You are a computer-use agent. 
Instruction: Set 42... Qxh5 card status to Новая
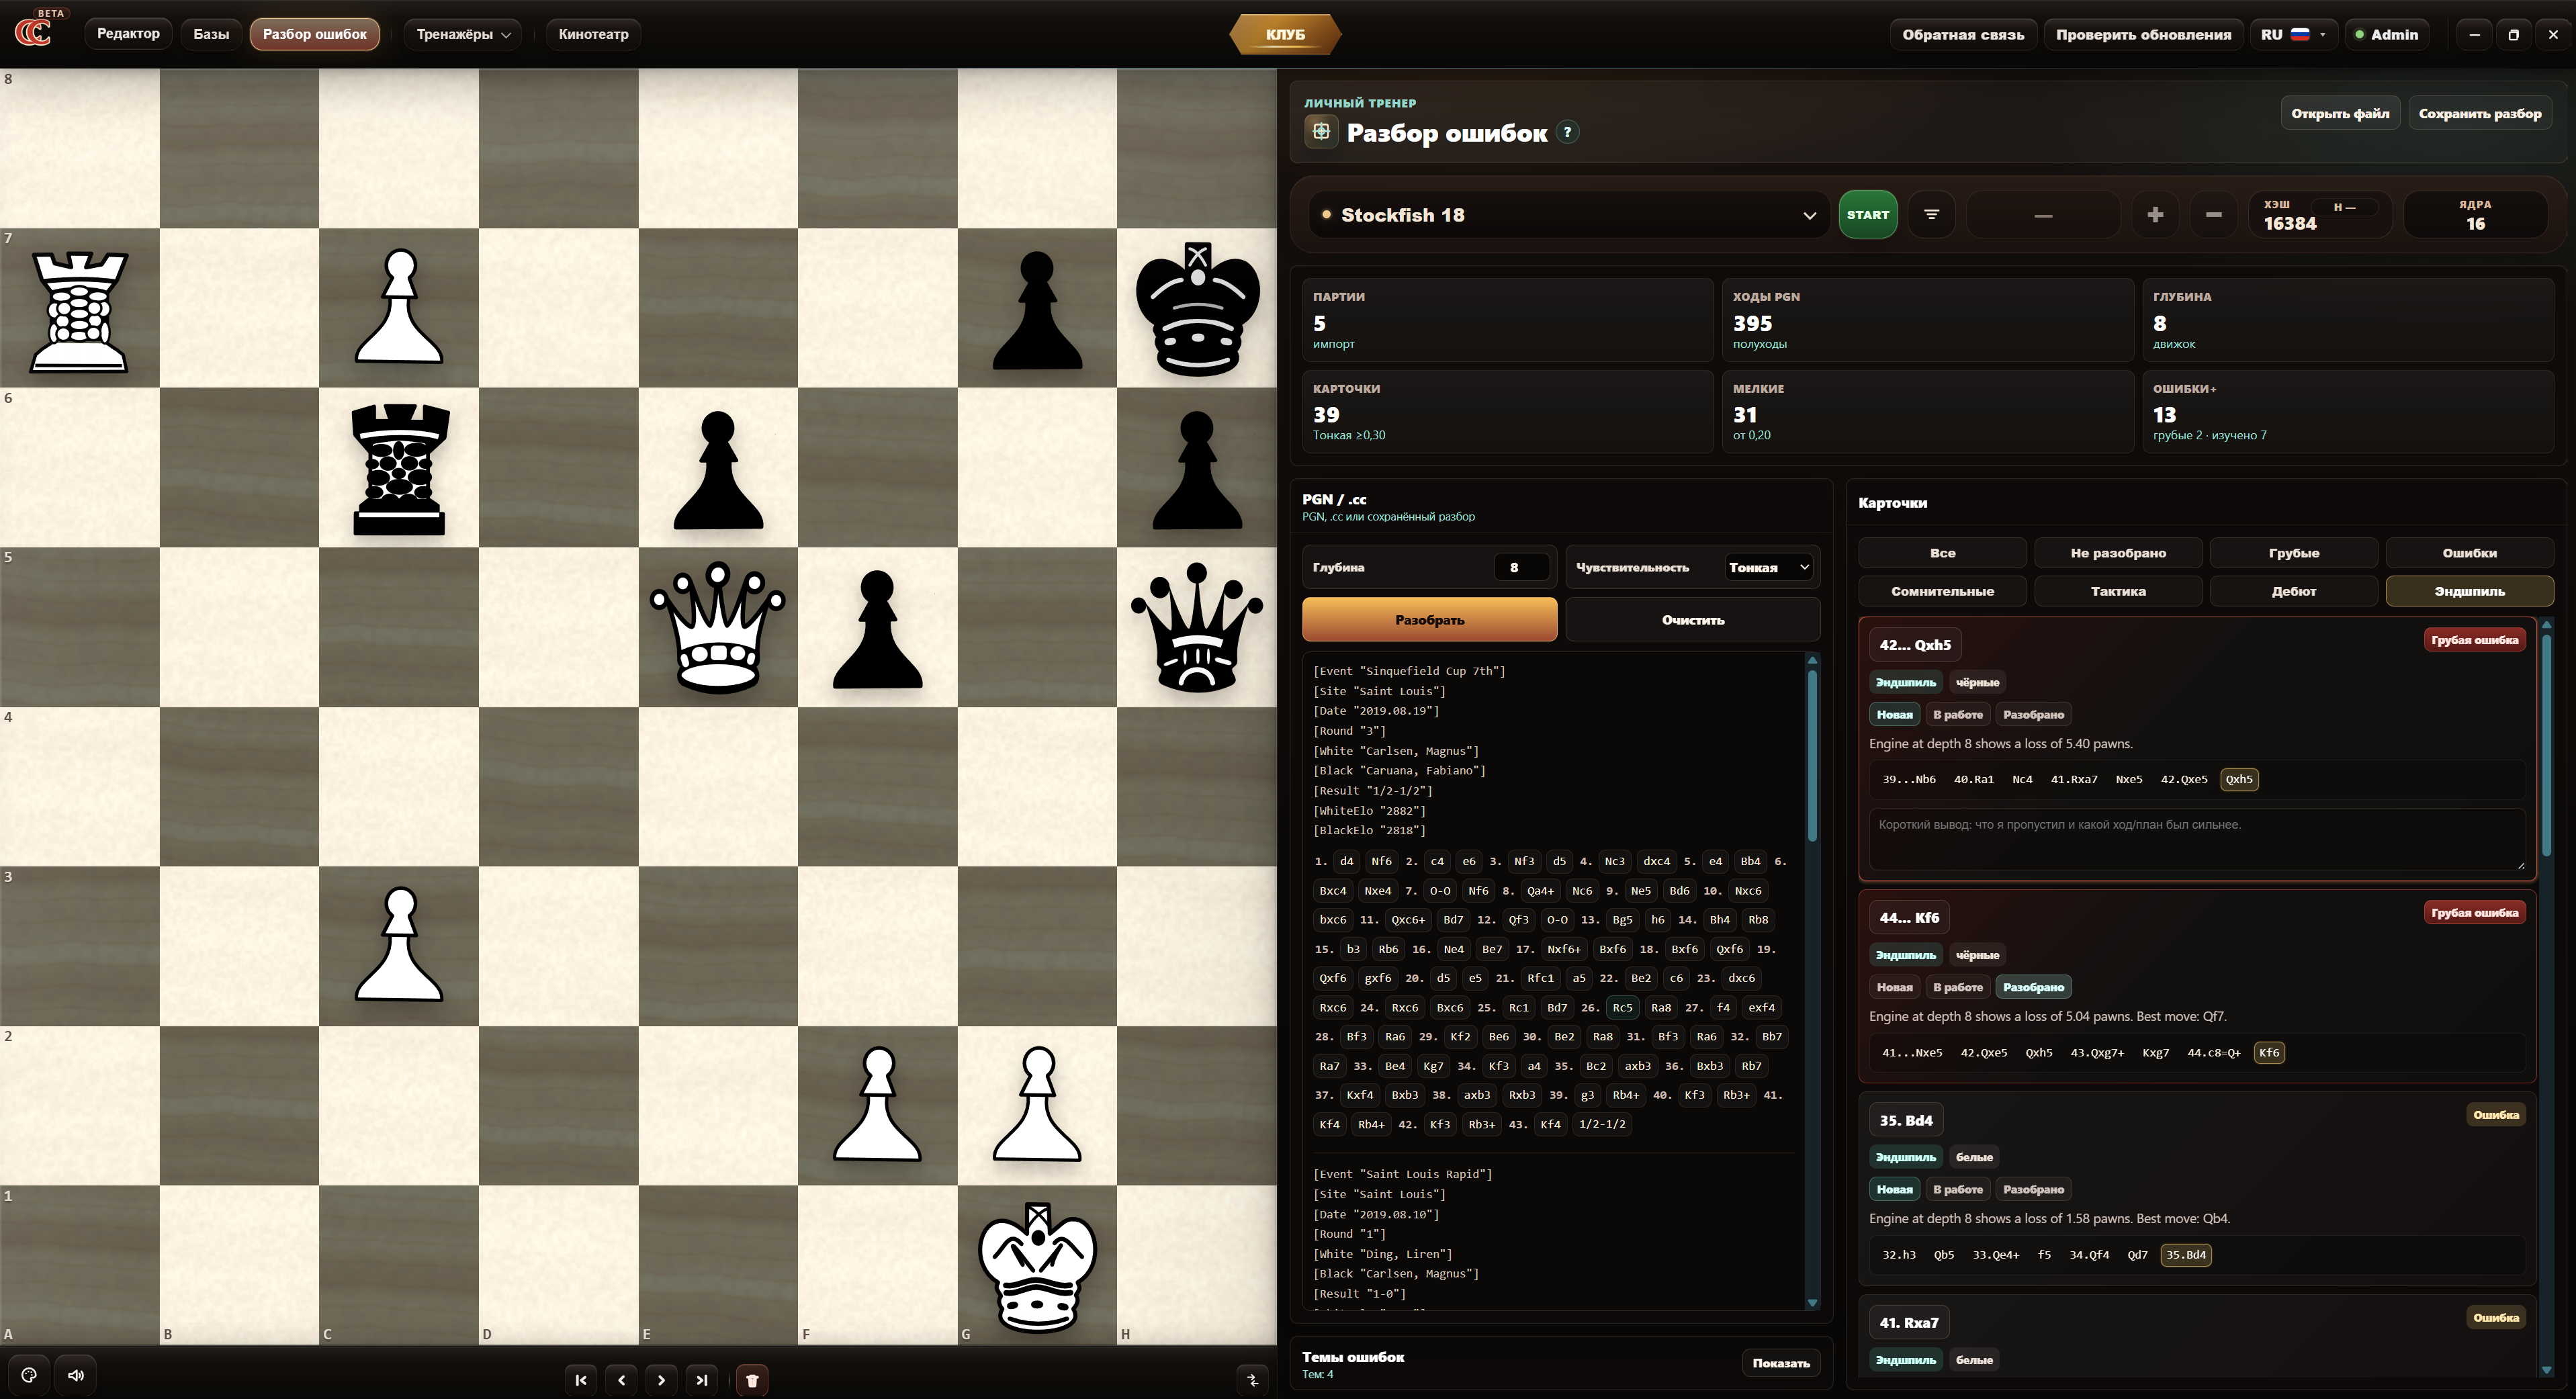pos(1894,714)
